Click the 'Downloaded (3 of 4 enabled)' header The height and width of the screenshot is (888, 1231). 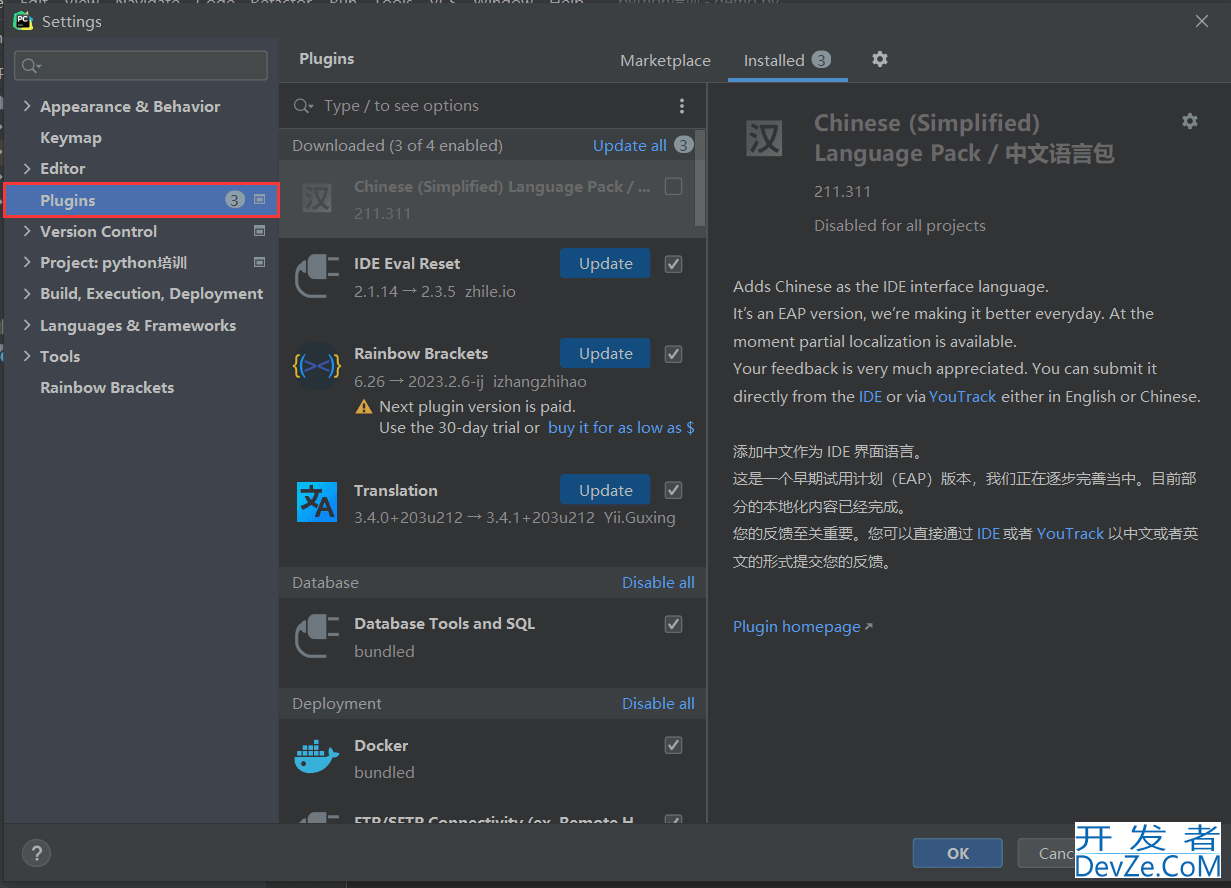397,146
